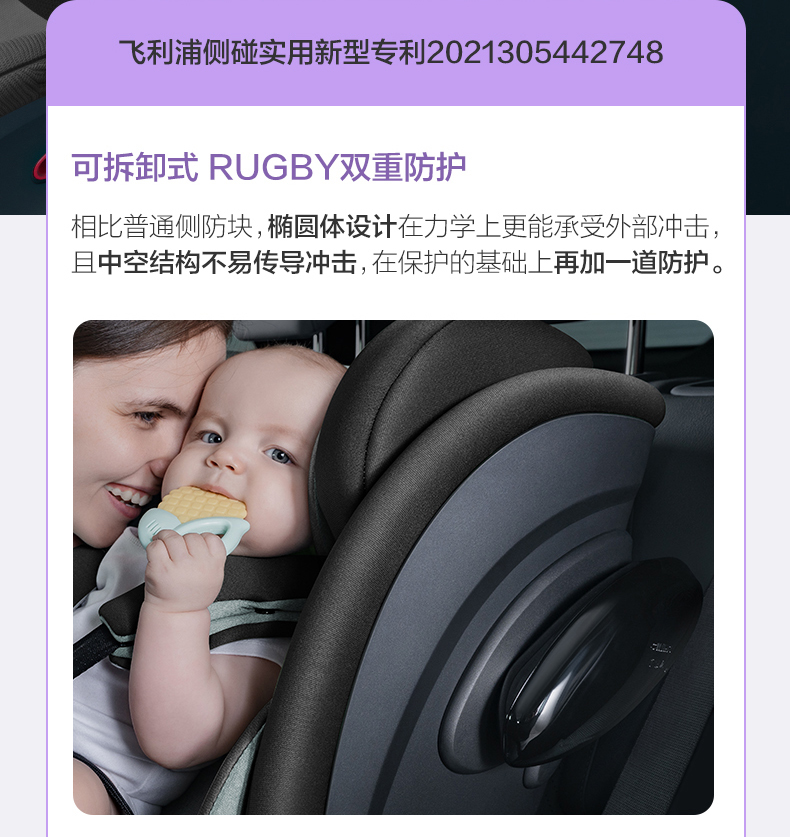Click the red accent at the left edge

point(40,167)
